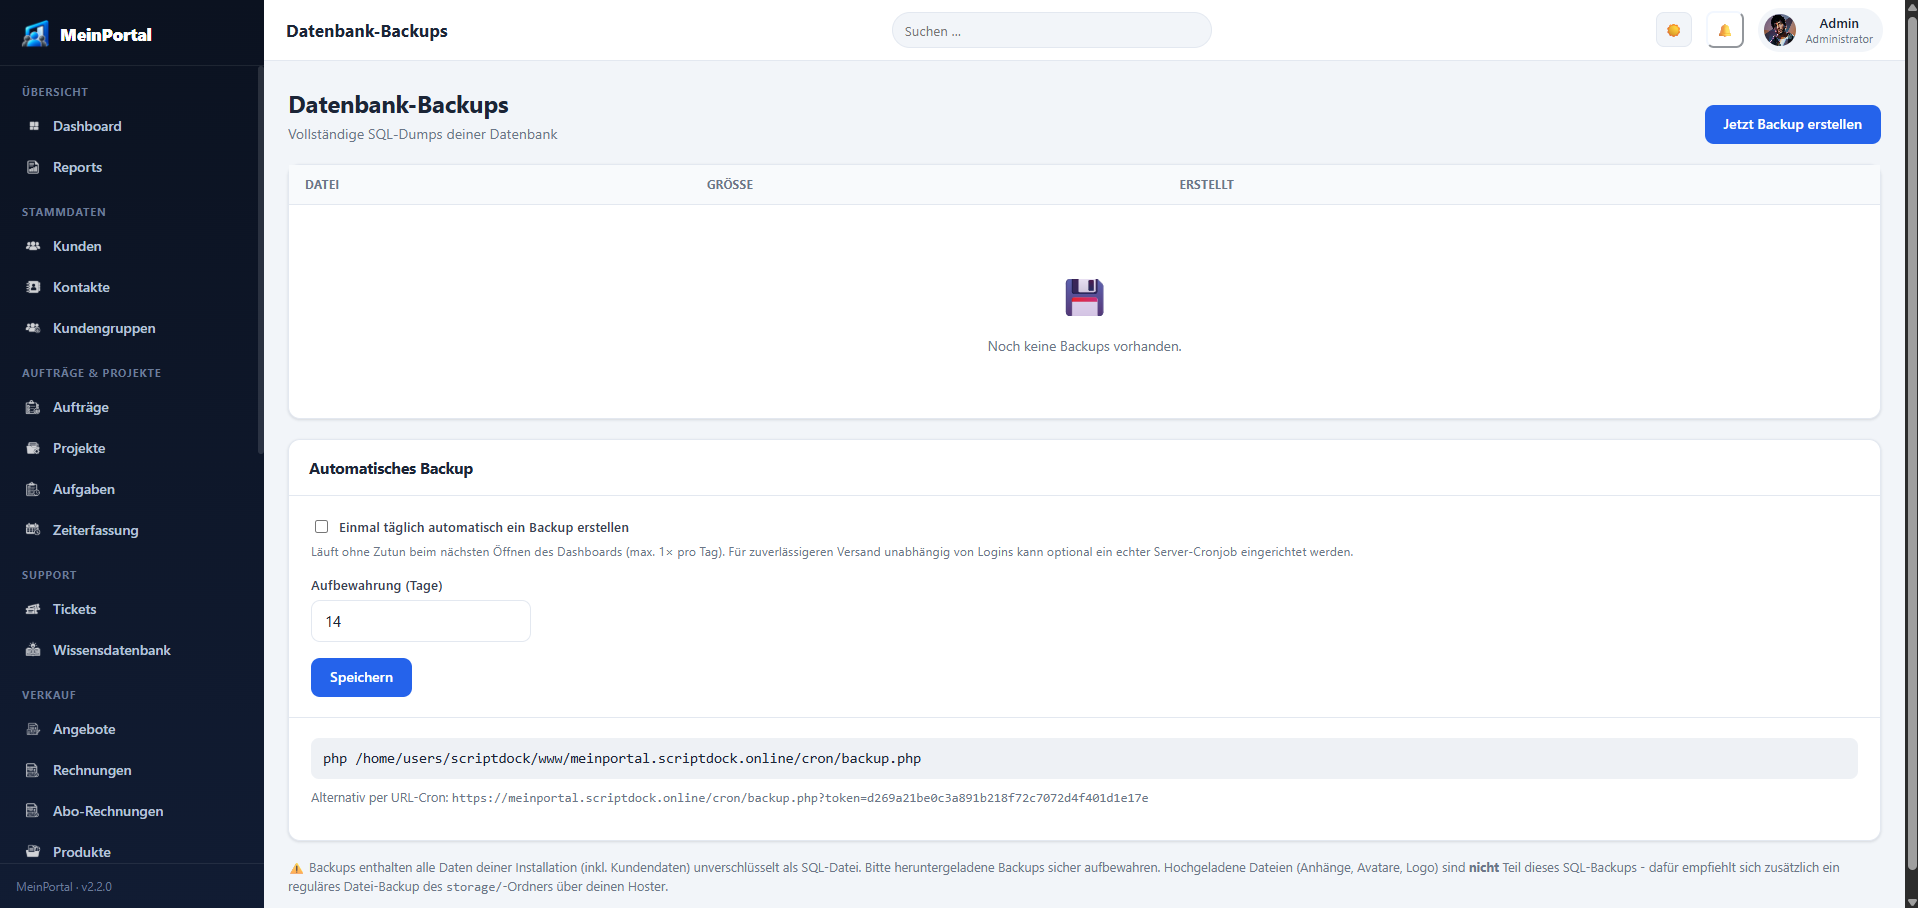Viewport: 1918px width, 908px height.
Task: Click the Kunden sidebar icon
Action: pyautogui.click(x=33, y=246)
